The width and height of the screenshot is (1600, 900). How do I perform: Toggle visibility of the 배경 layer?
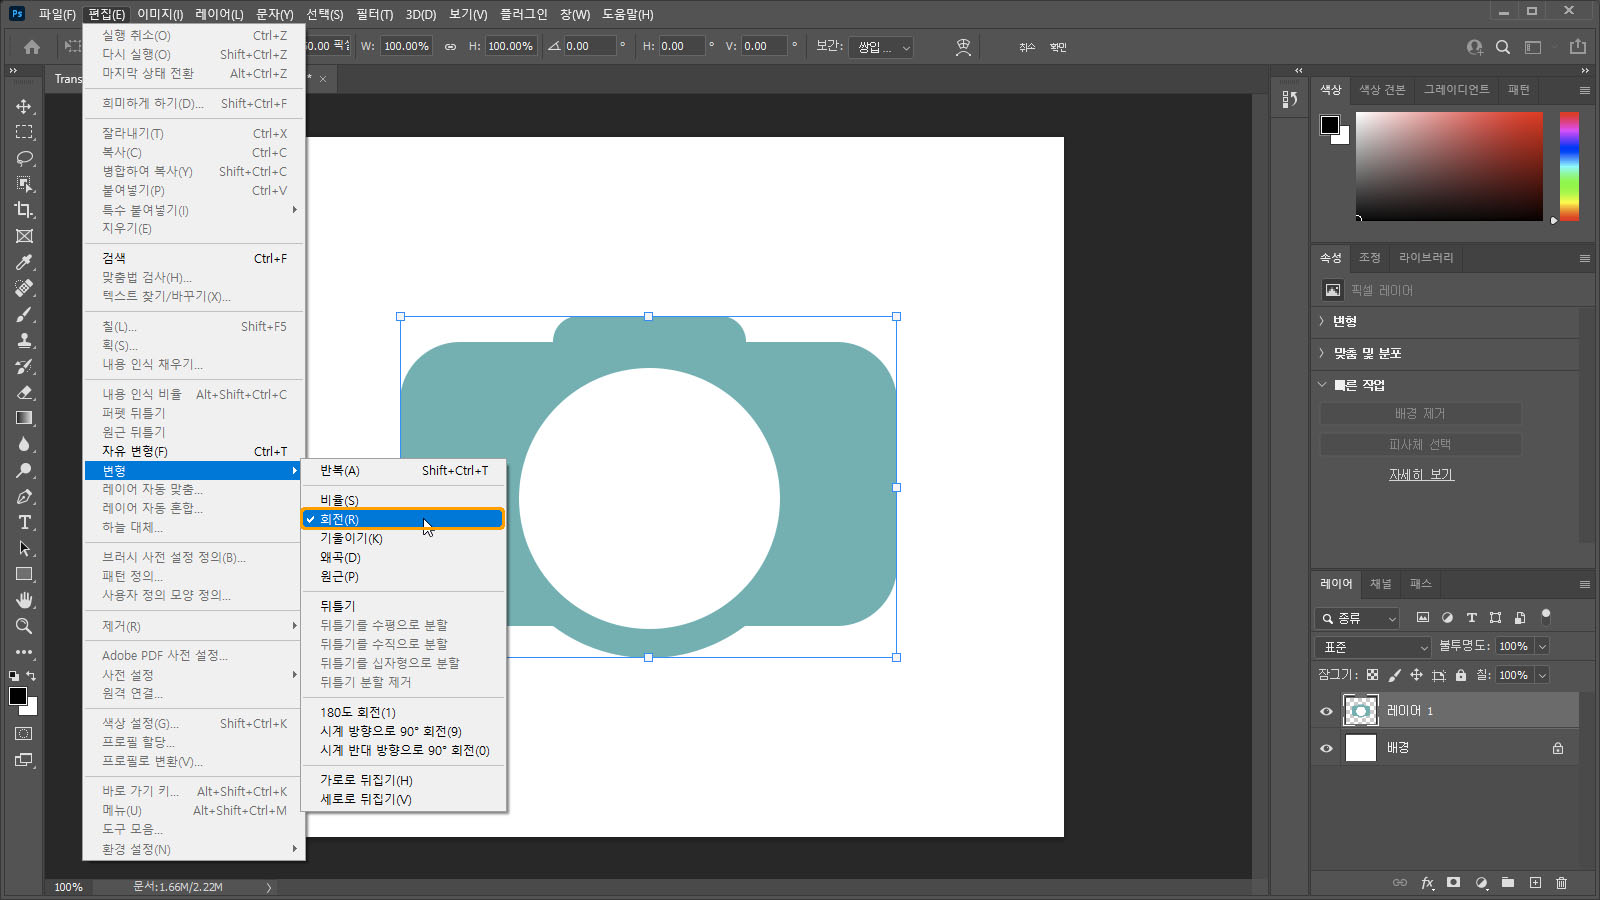pos(1327,748)
